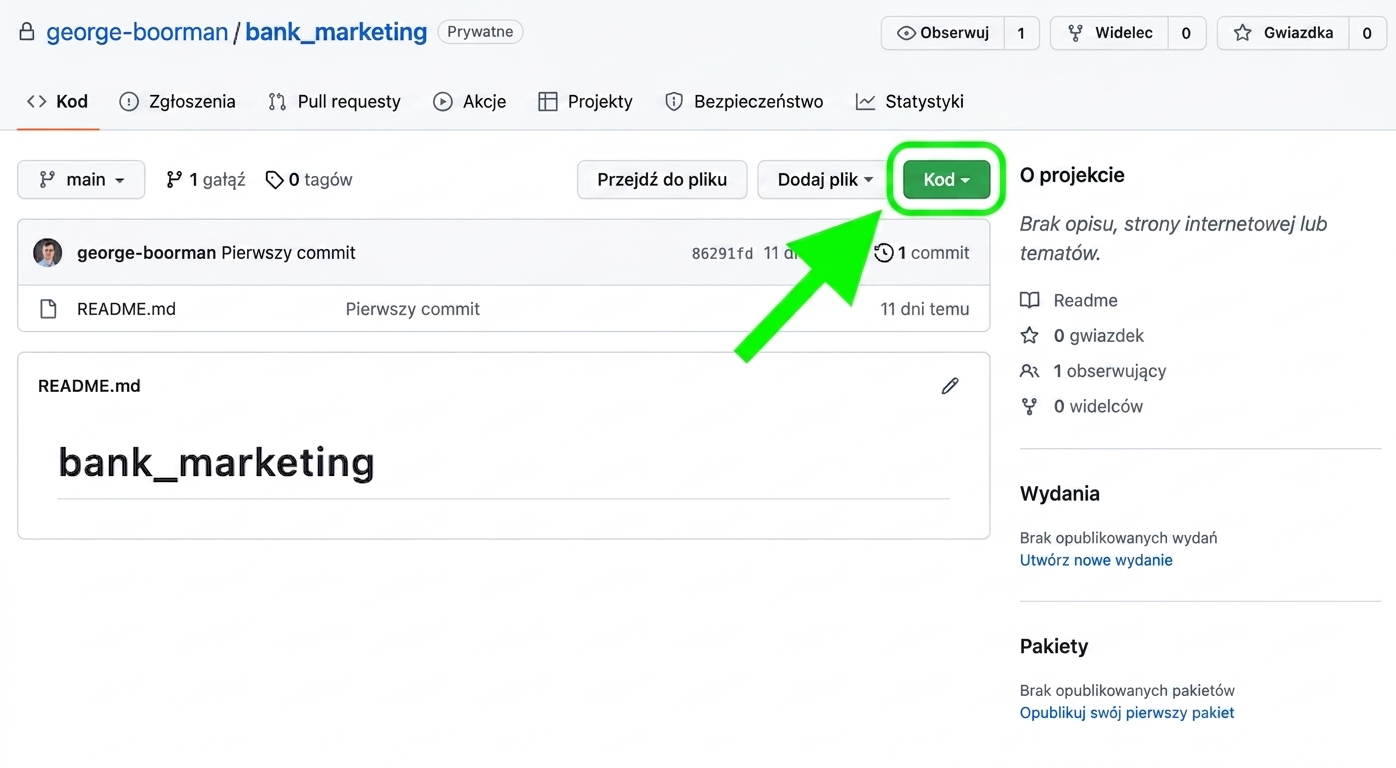Switch to the Kod tab
The width and height of the screenshot is (1396, 768).
pyautogui.click(x=58, y=101)
